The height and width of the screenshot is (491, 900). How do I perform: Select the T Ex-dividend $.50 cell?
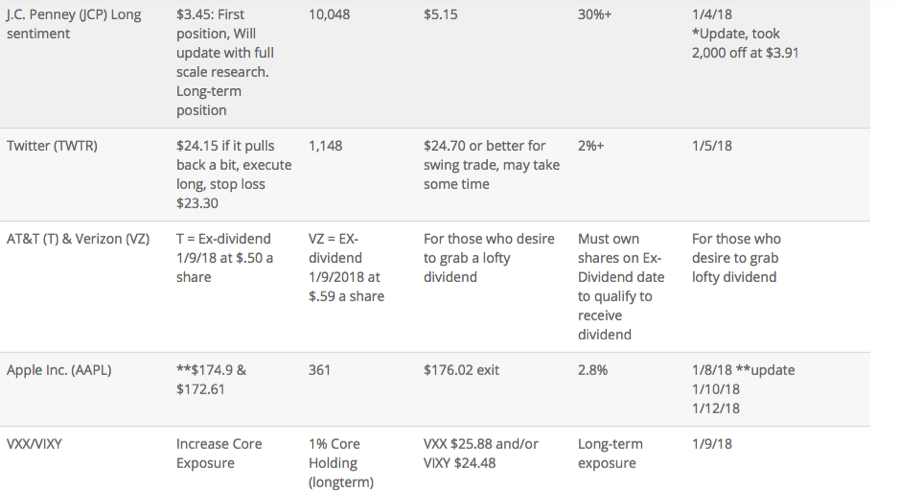[225, 258]
